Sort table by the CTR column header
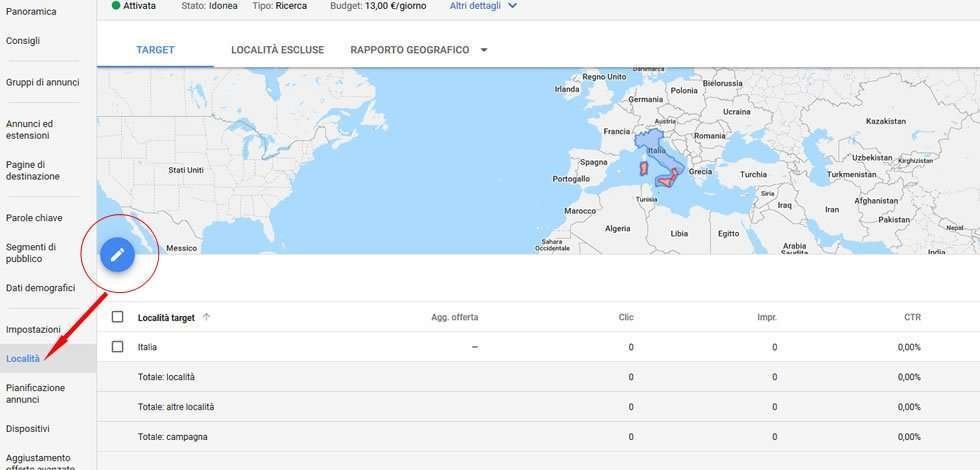This screenshot has height=470, width=980. click(911, 317)
